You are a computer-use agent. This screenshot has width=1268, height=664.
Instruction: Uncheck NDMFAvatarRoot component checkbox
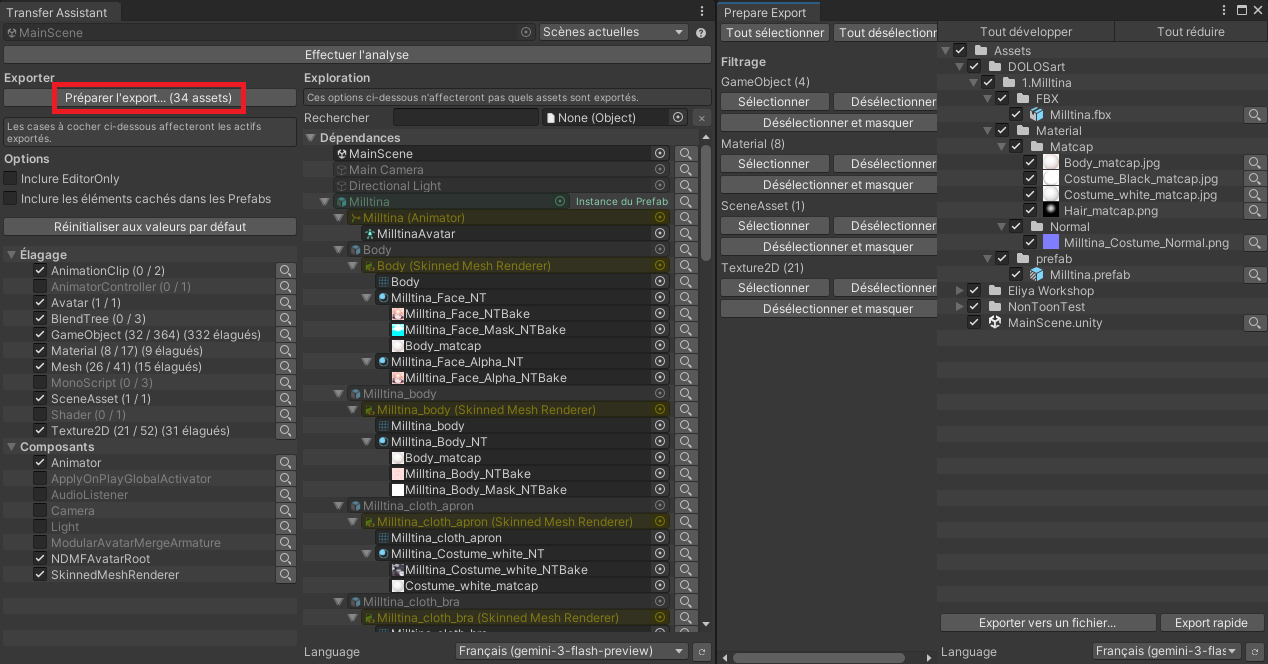(x=40, y=559)
